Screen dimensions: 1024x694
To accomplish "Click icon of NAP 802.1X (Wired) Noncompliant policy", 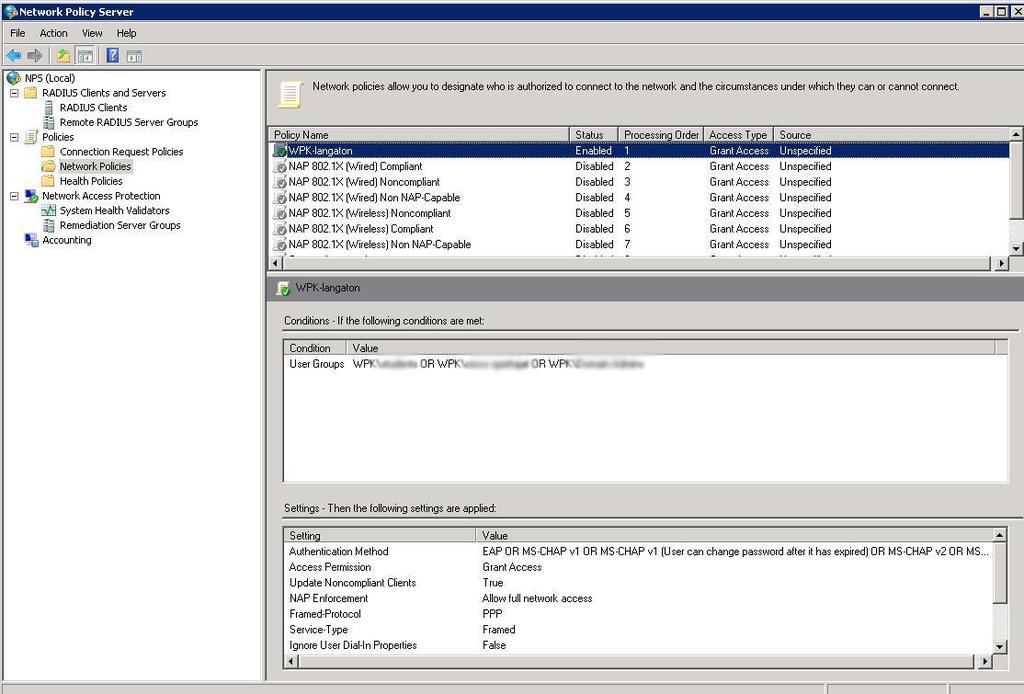I will tap(280, 182).
